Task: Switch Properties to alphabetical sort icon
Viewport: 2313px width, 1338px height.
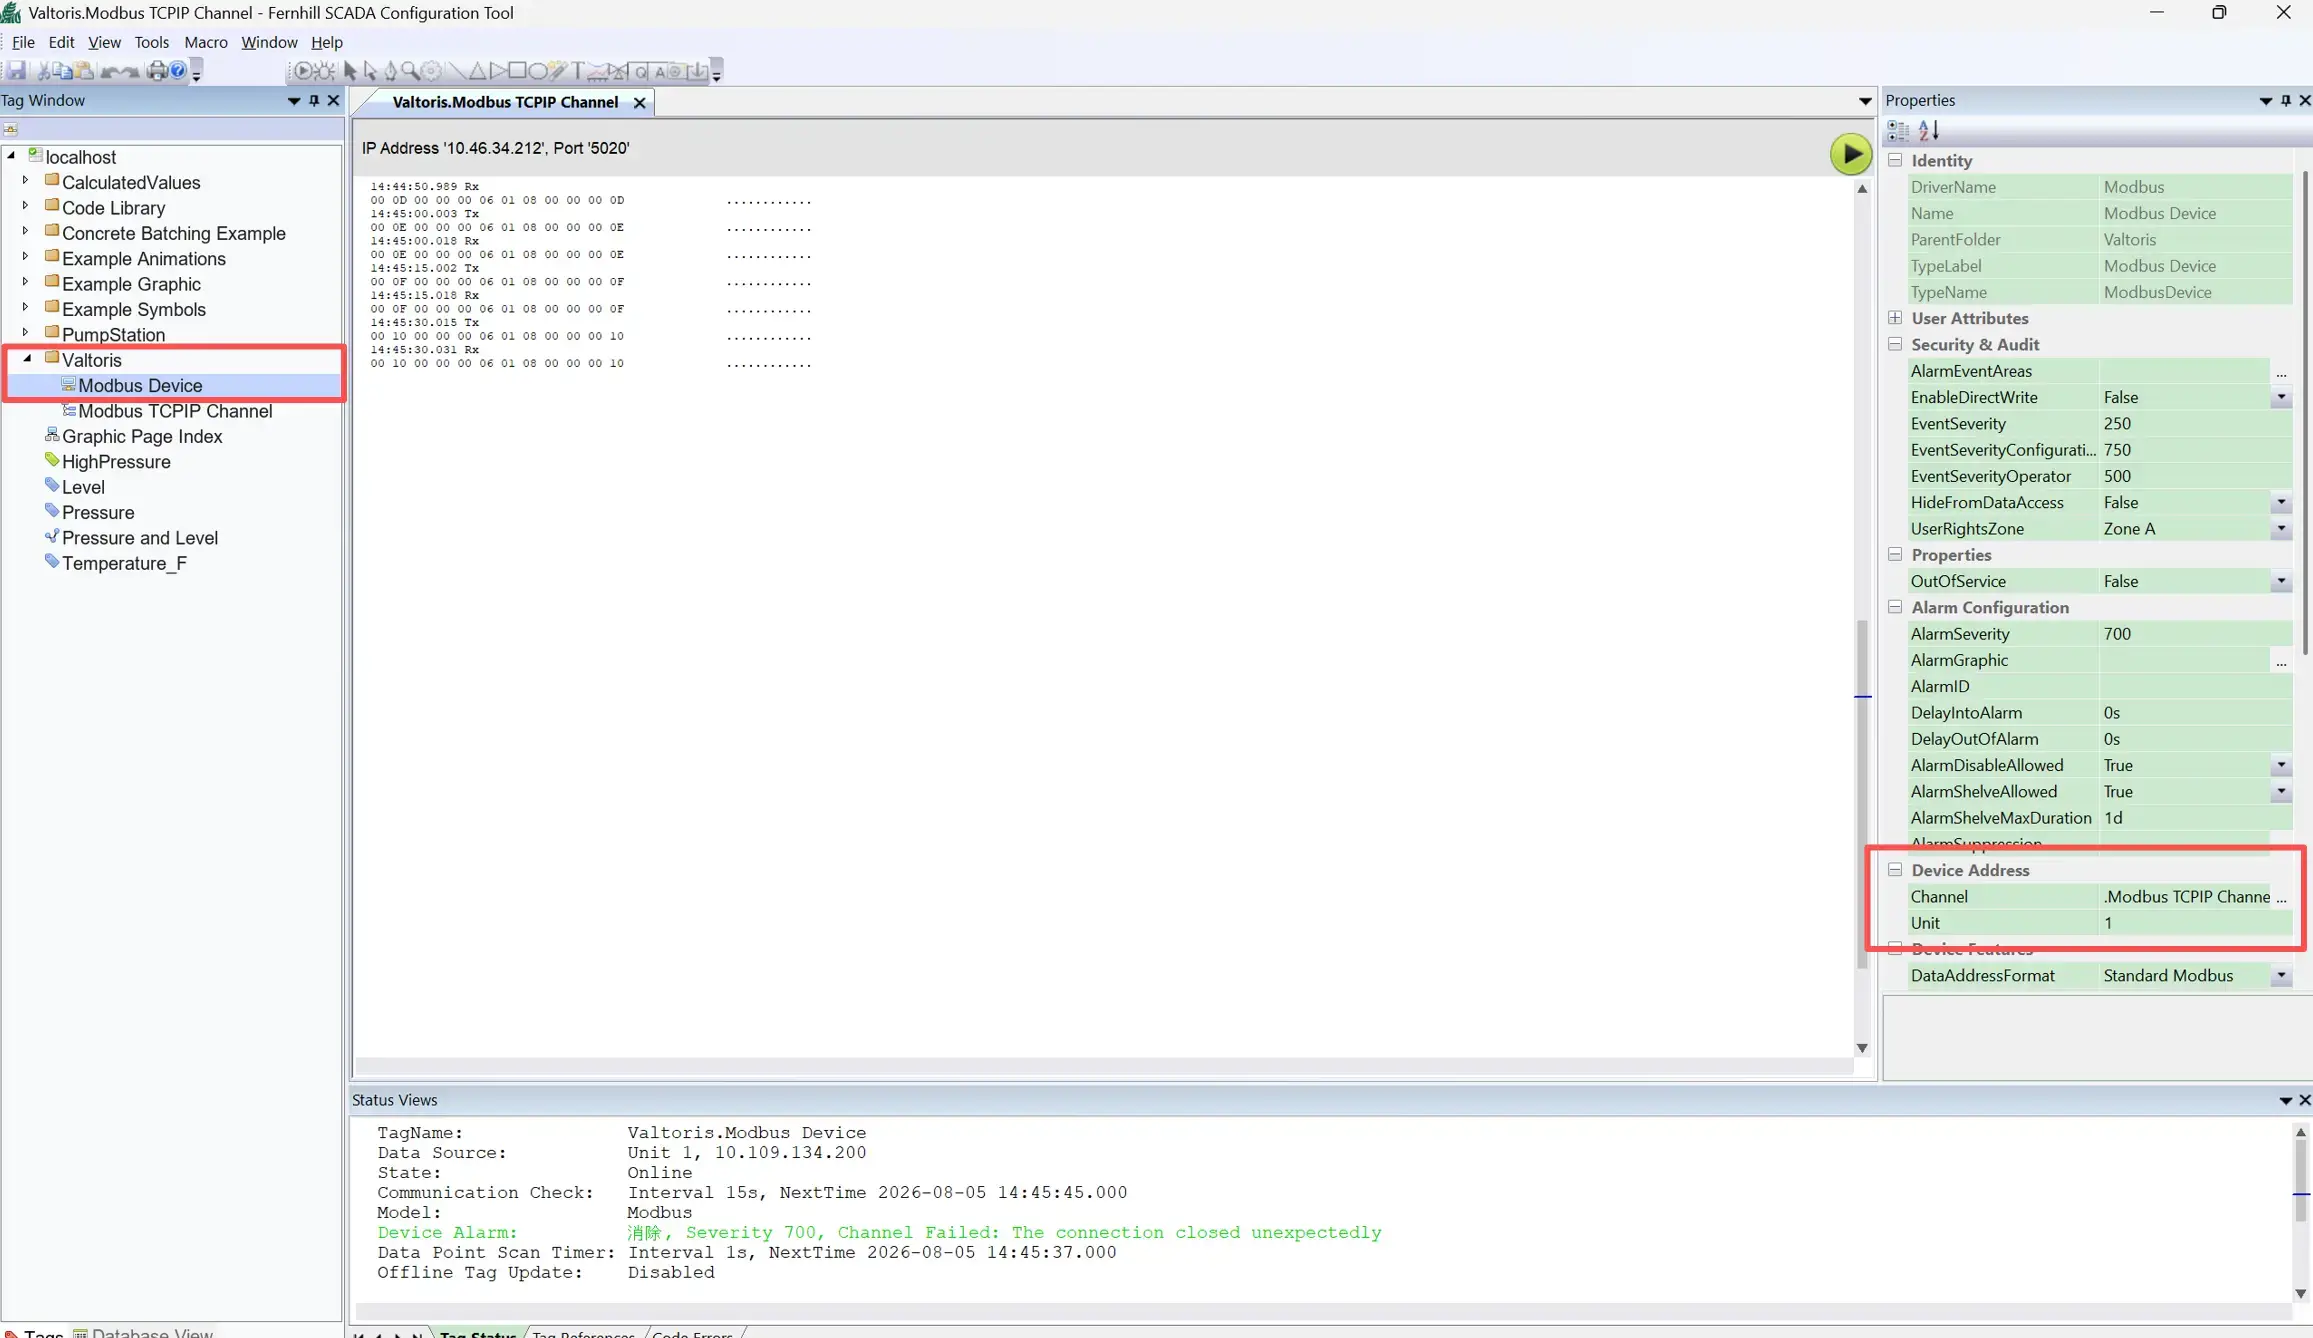Action: point(1928,130)
